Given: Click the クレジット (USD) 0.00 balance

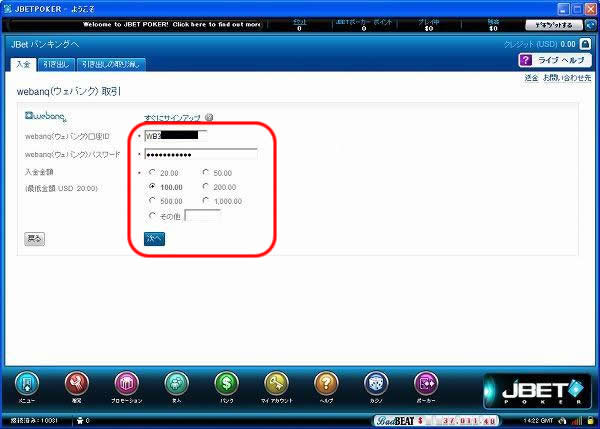Looking at the screenshot, I should (x=540, y=44).
